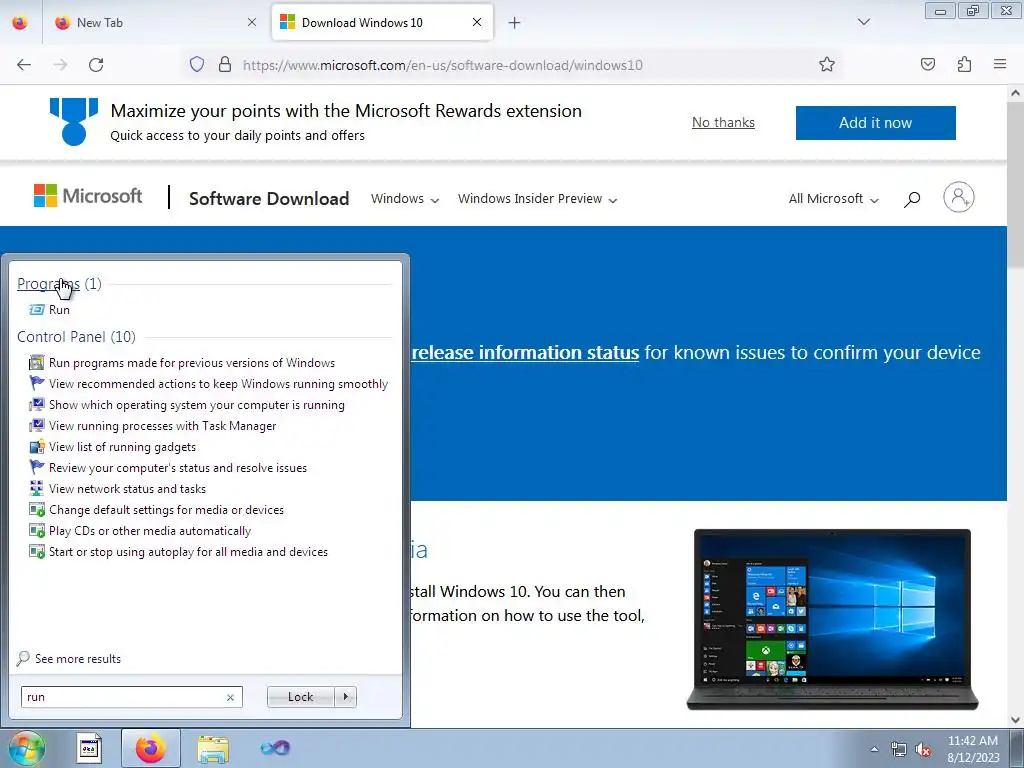Open a new tab with plus button
This screenshot has width=1024, height=768.
[x=515, y=23]
